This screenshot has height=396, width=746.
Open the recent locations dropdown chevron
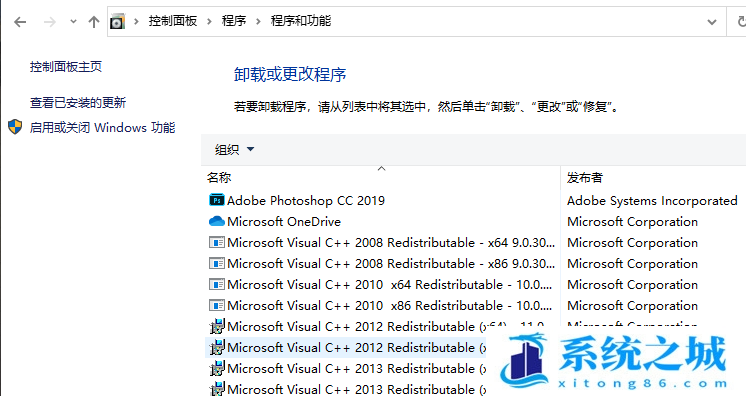[73, 22]
